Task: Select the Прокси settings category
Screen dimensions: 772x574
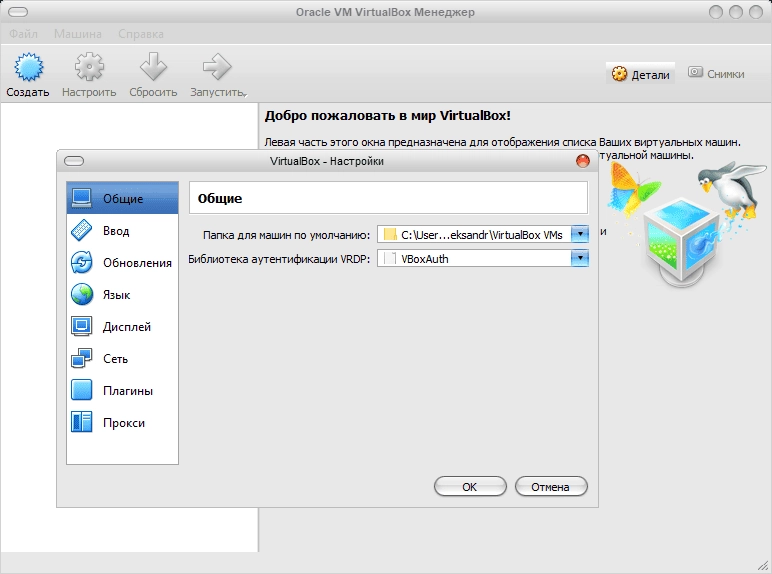Action: tap(122, 422)
